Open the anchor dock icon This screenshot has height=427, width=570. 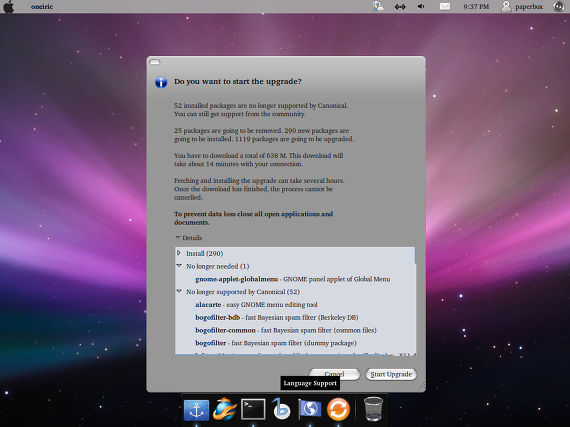click(196, 410)
